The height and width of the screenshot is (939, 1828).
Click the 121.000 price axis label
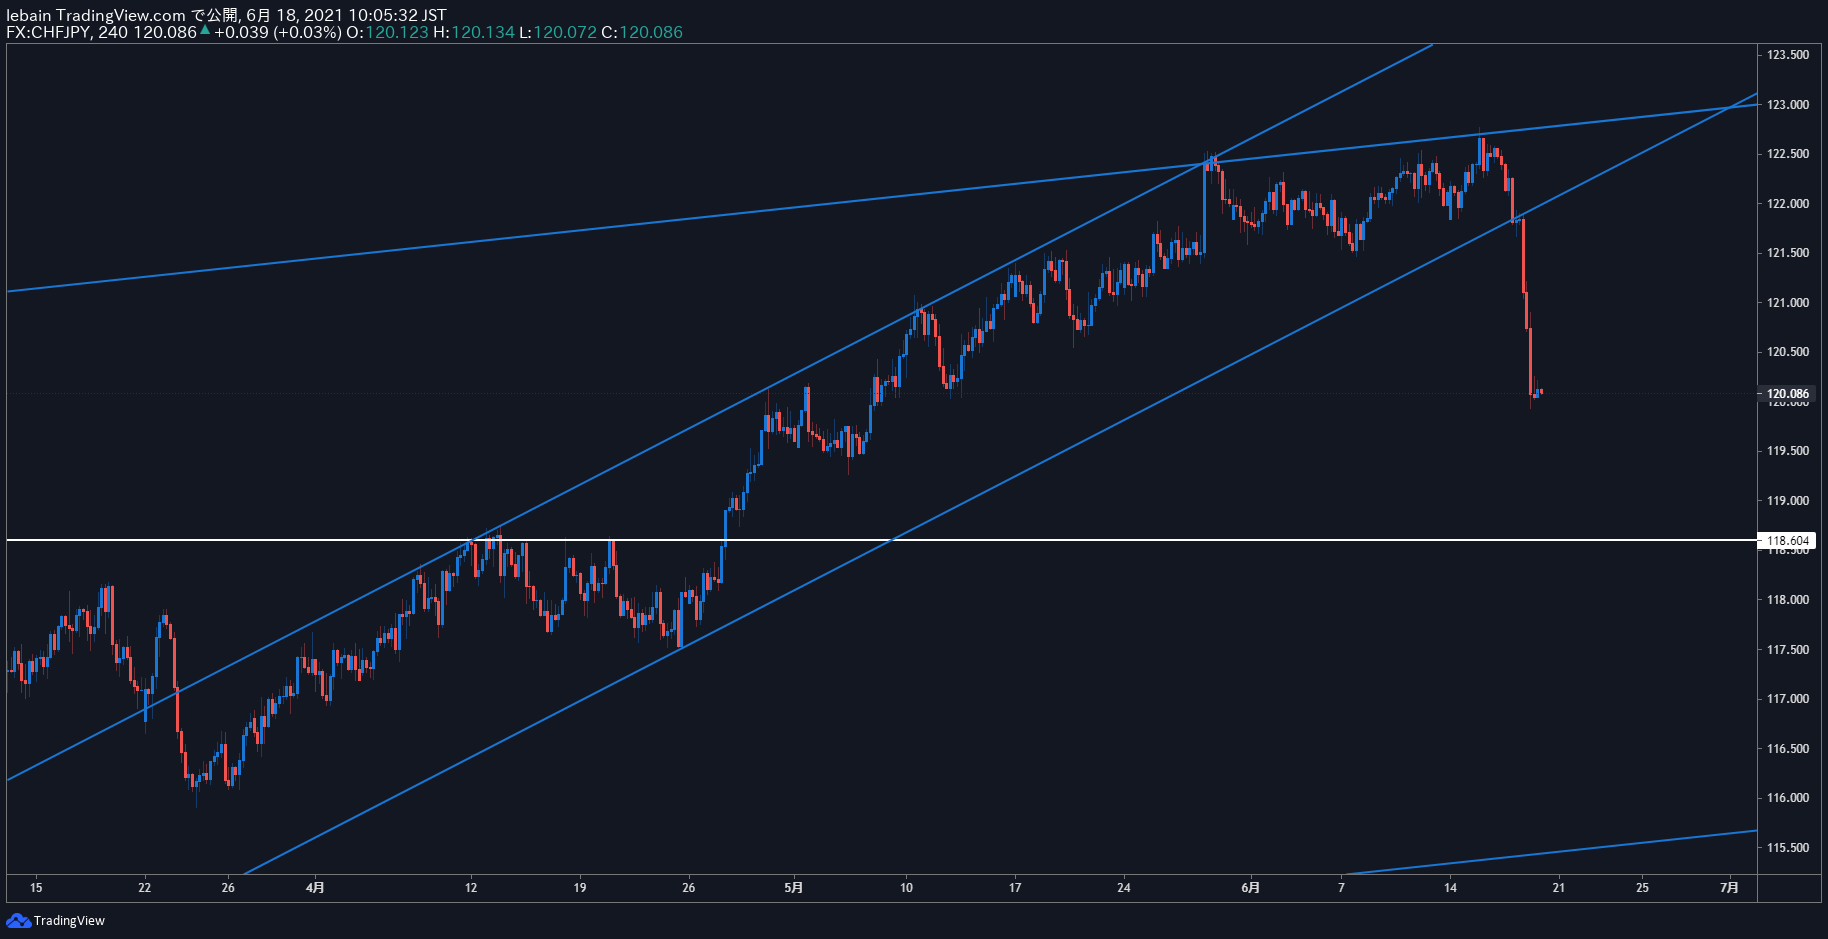click(x=1788, y=303)
